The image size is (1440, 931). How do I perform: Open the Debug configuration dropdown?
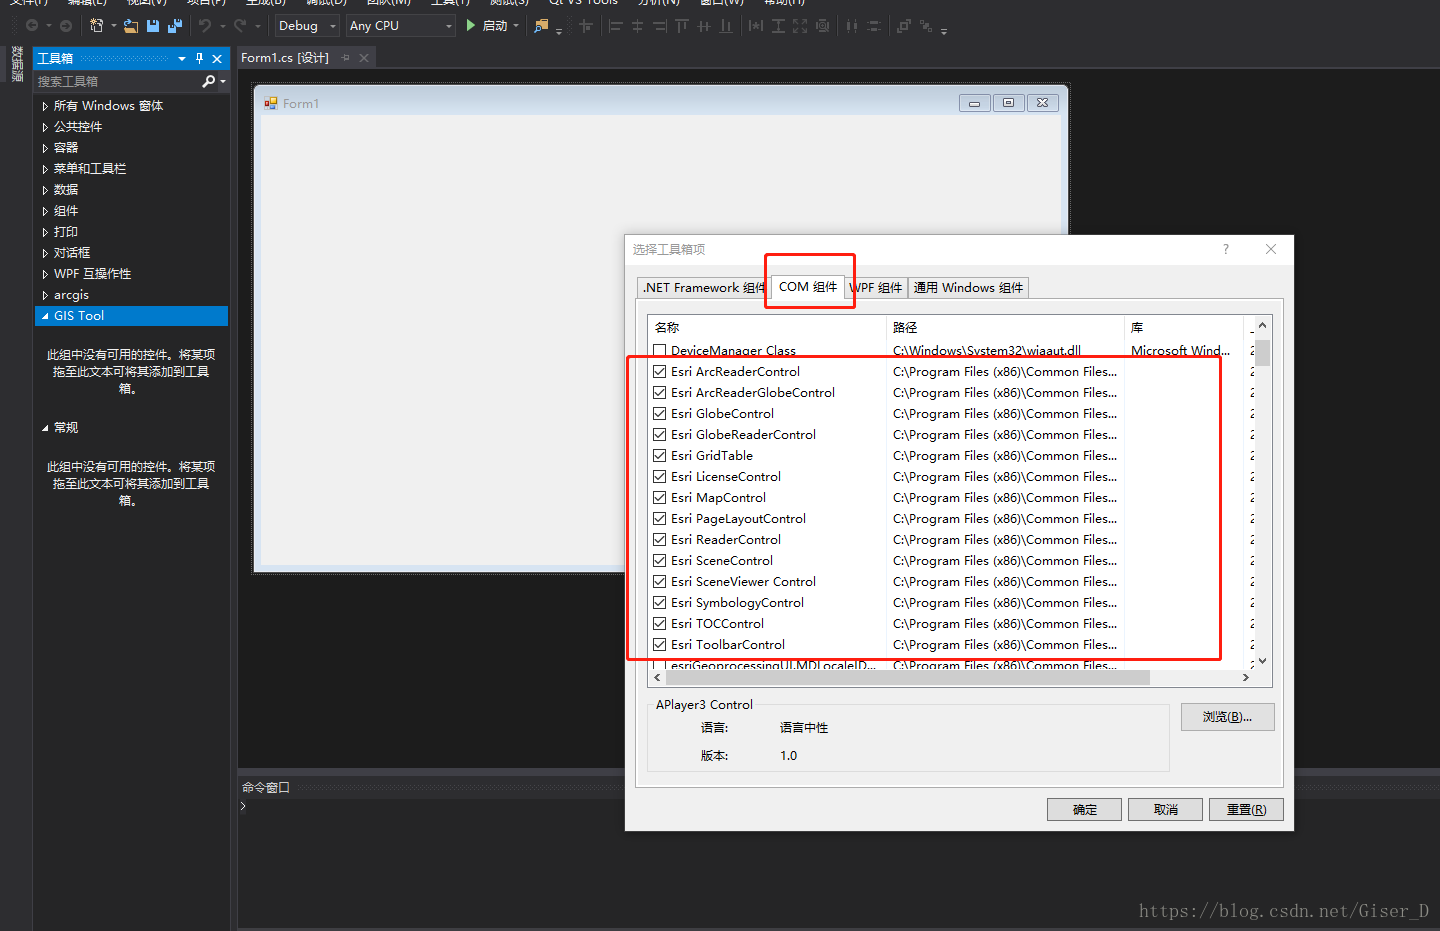(307, 26)
